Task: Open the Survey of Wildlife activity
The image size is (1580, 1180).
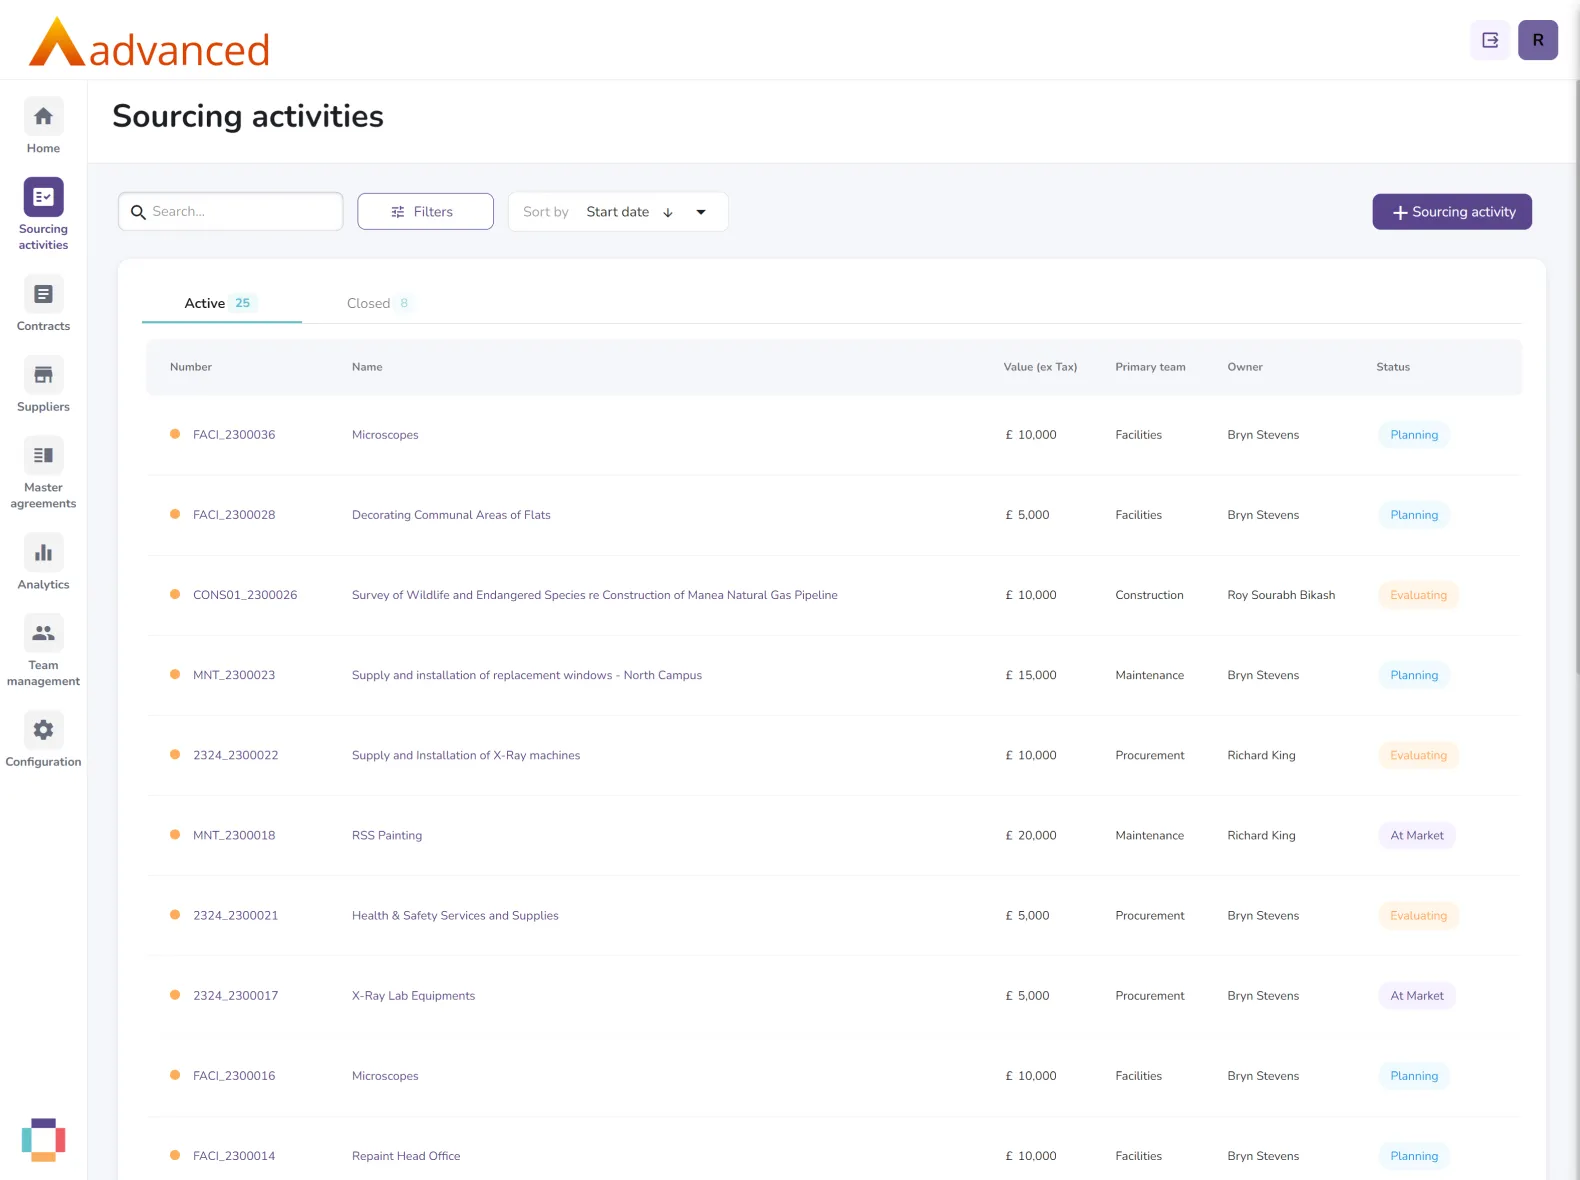Action: click(x=595, y=595)
